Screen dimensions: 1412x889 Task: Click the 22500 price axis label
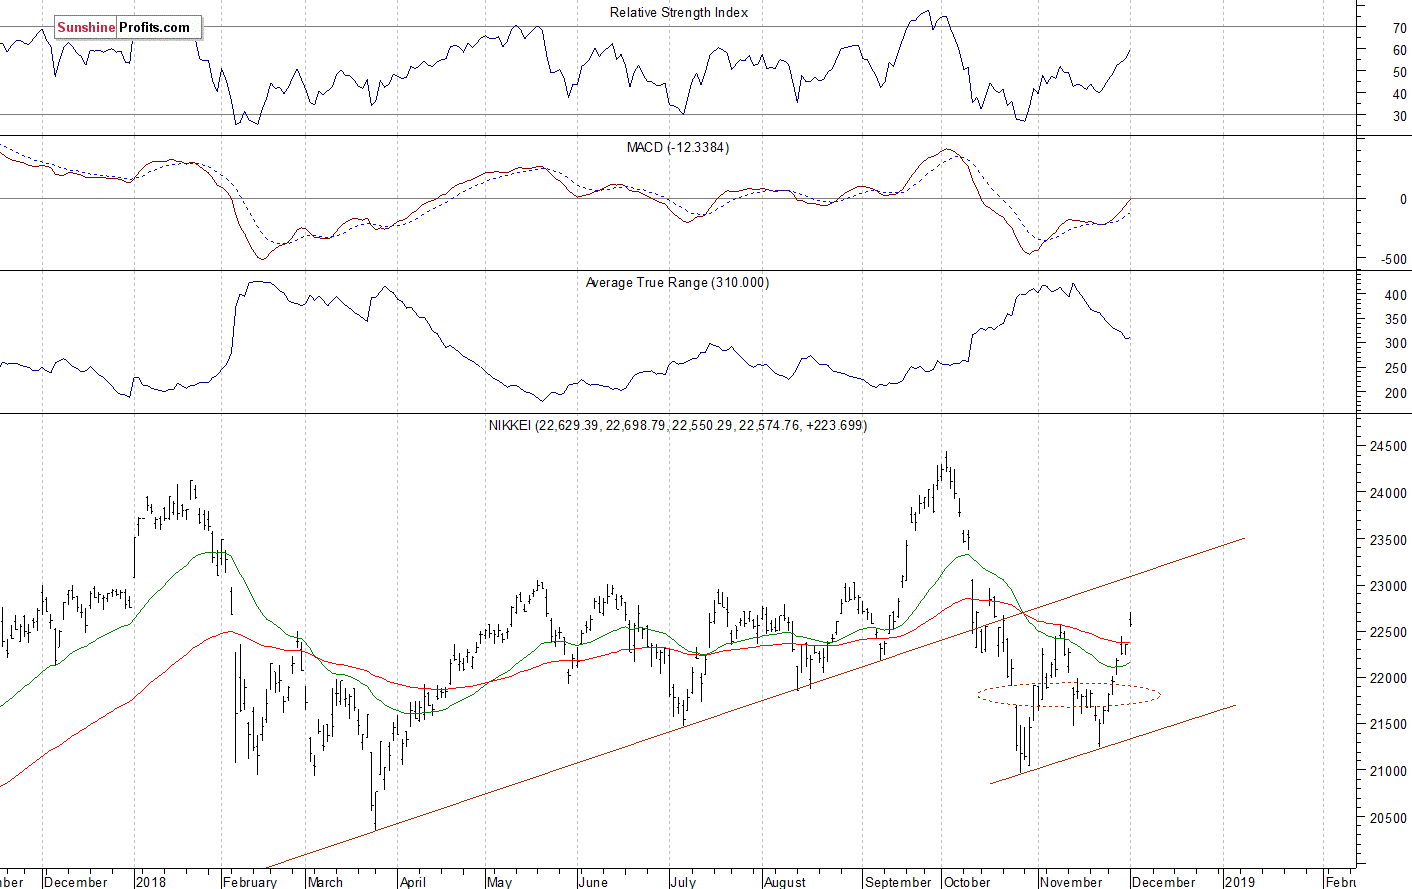click(x=1387, y=632)
